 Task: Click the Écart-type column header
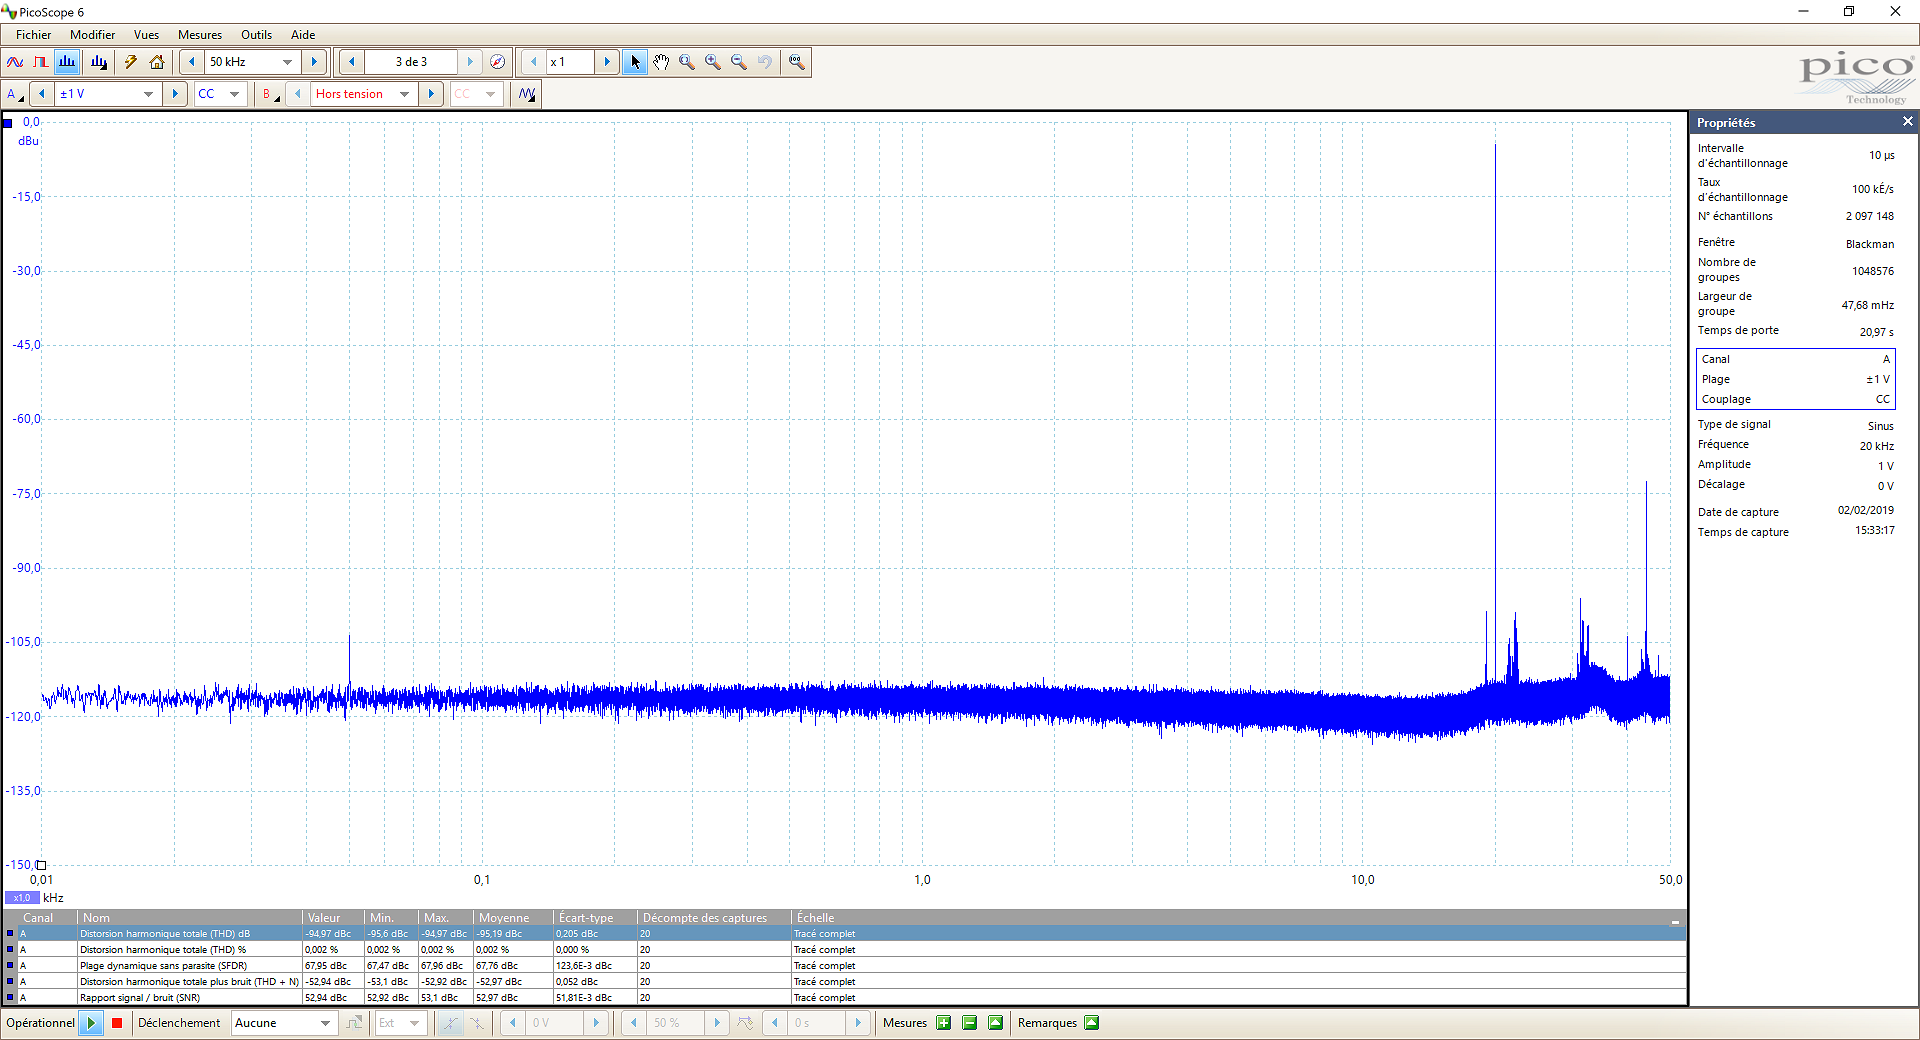pyautogui.click(x=595, y=918)
